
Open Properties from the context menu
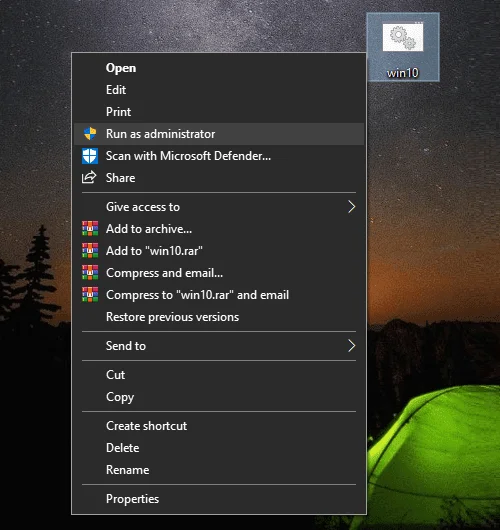(219, 499)
